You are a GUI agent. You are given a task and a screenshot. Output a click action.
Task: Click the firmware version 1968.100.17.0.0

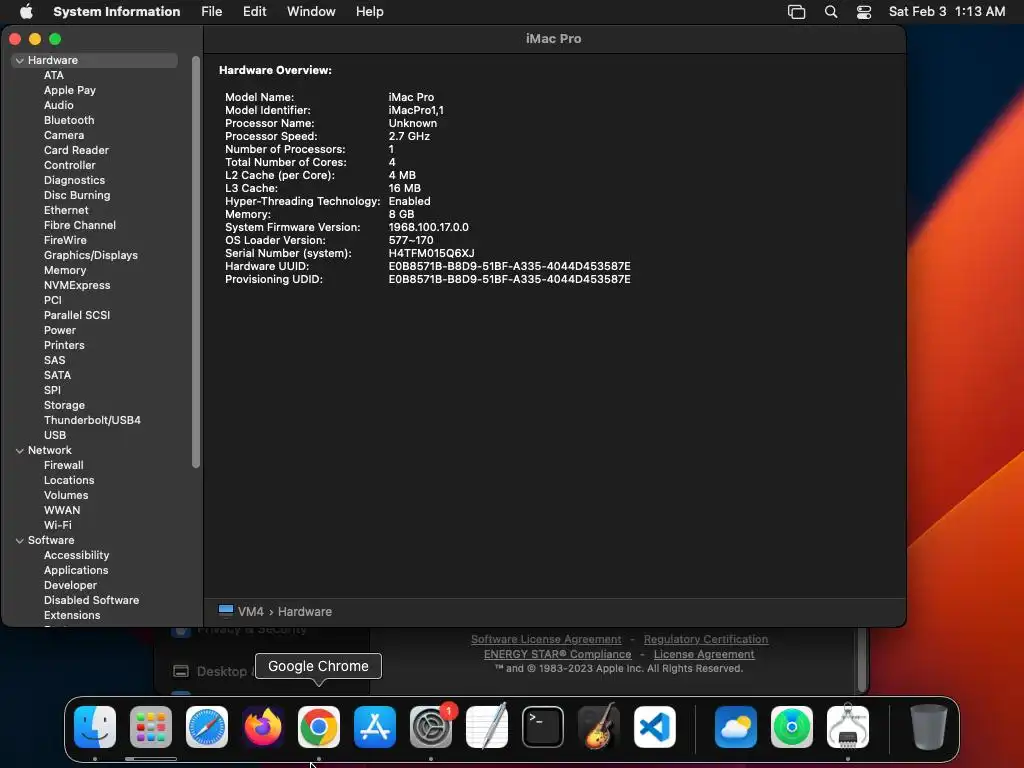[428, 227]
